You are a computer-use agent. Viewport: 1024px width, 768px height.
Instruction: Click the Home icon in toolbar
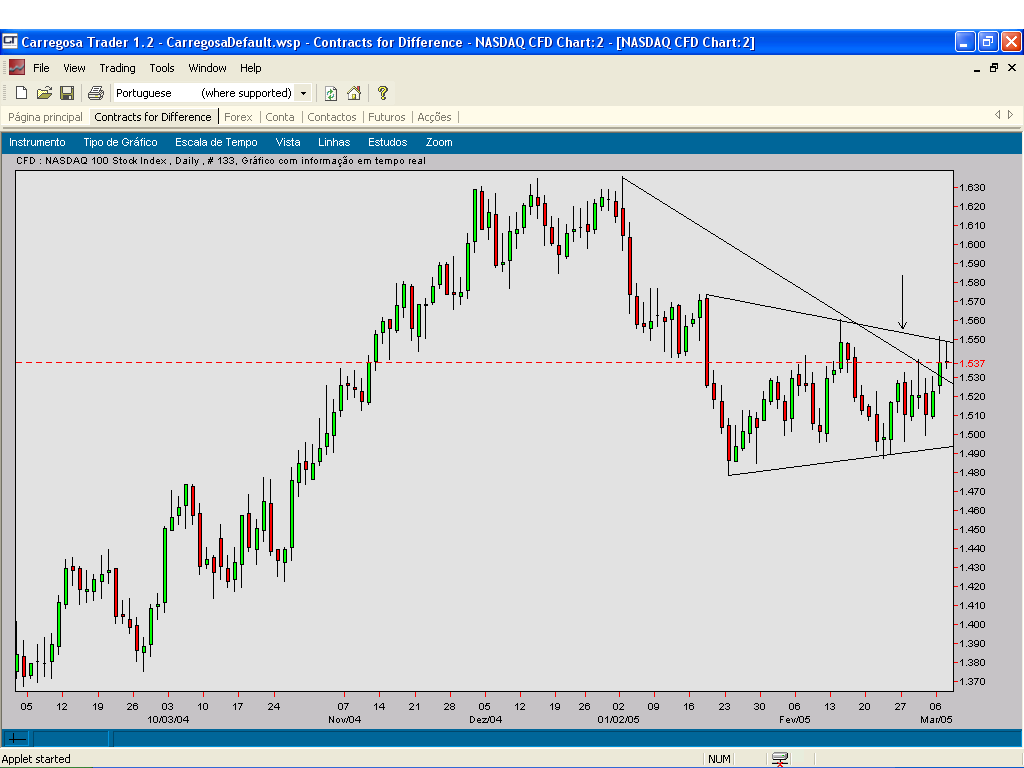354,93
